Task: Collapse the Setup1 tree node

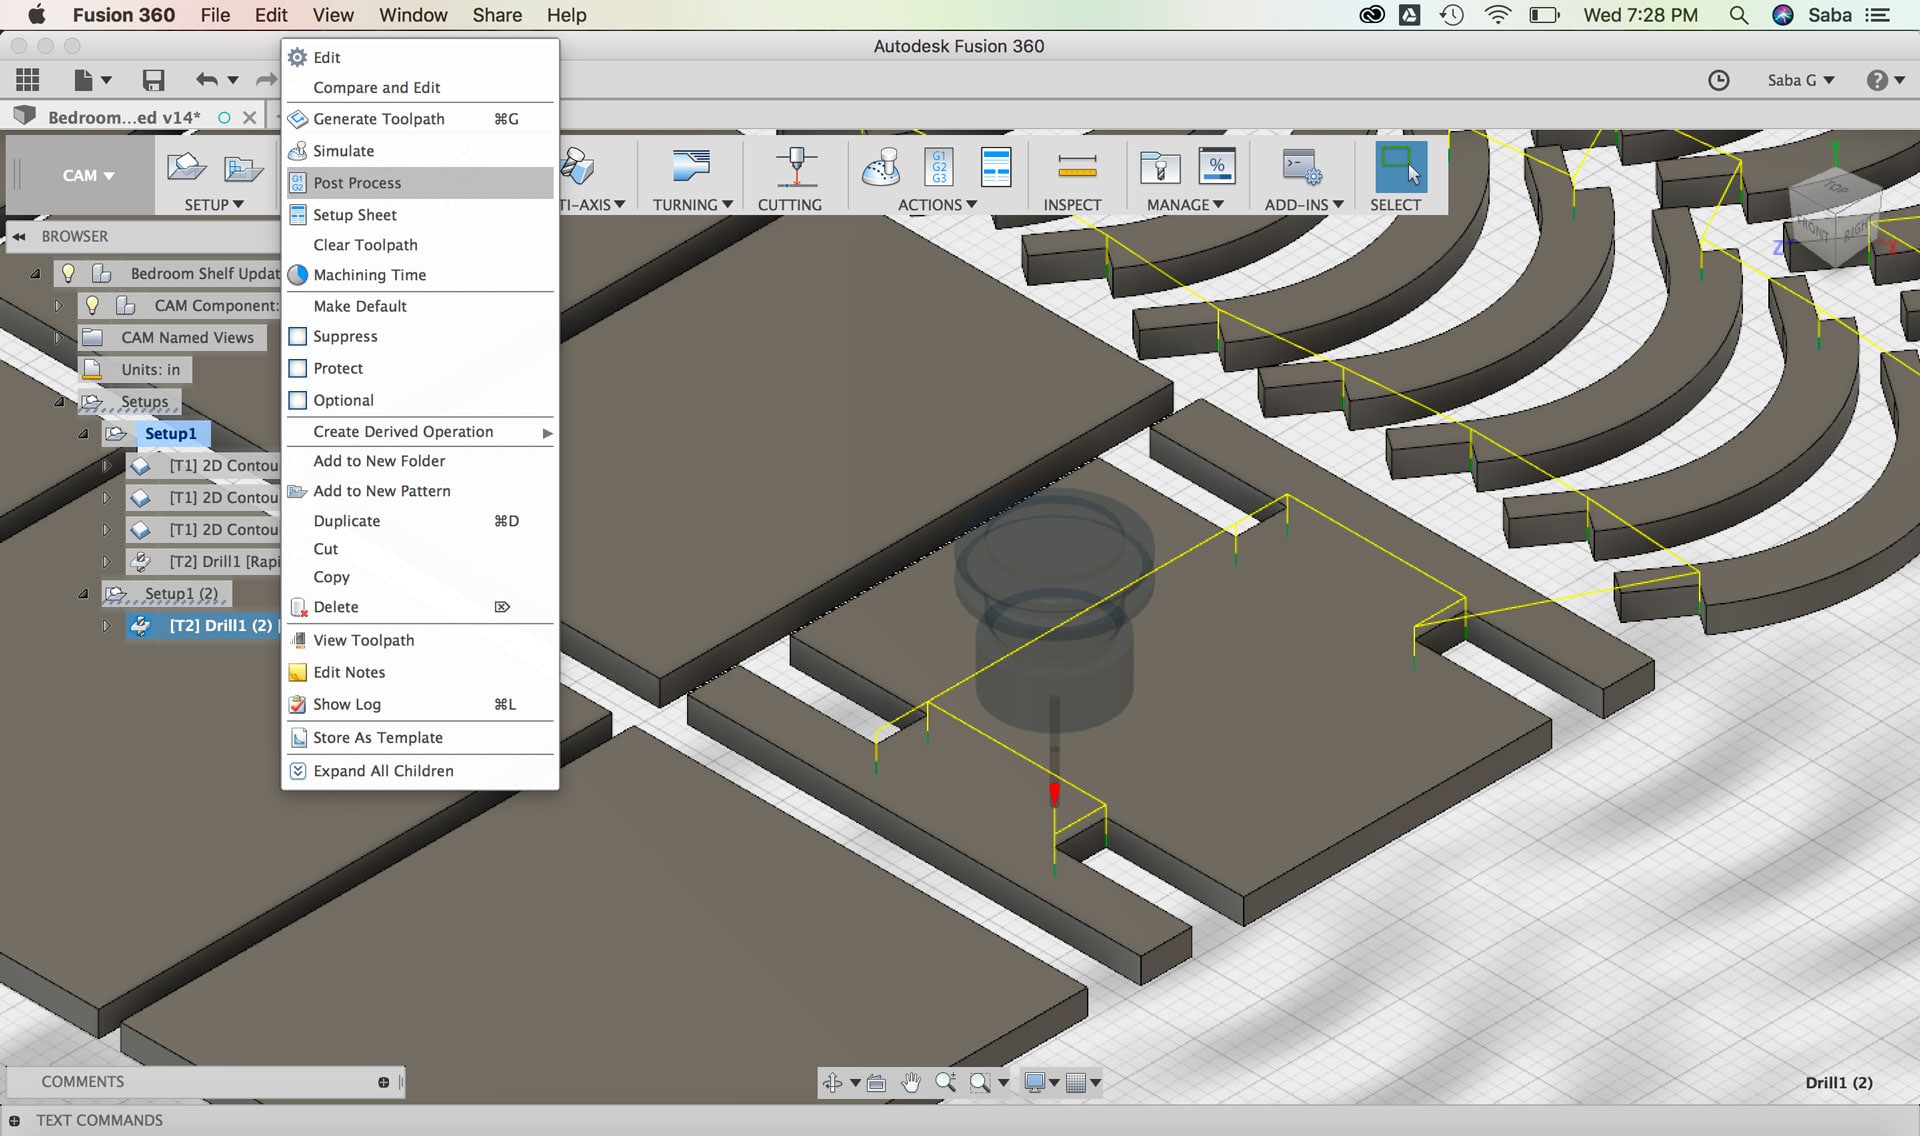Action: 83,434
